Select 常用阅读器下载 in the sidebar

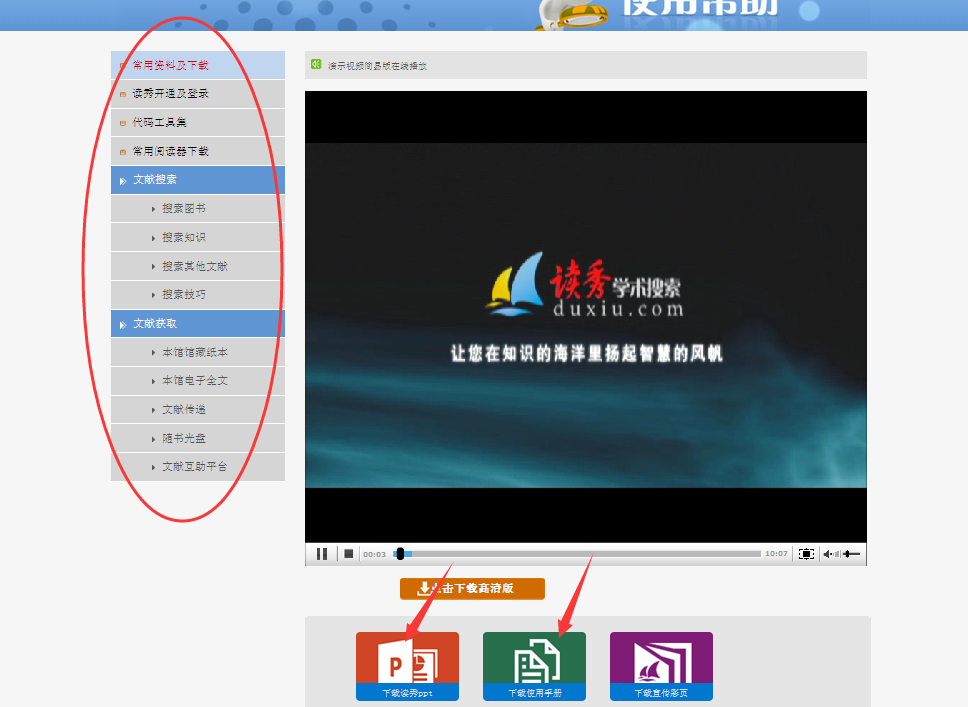click(198, 151)
